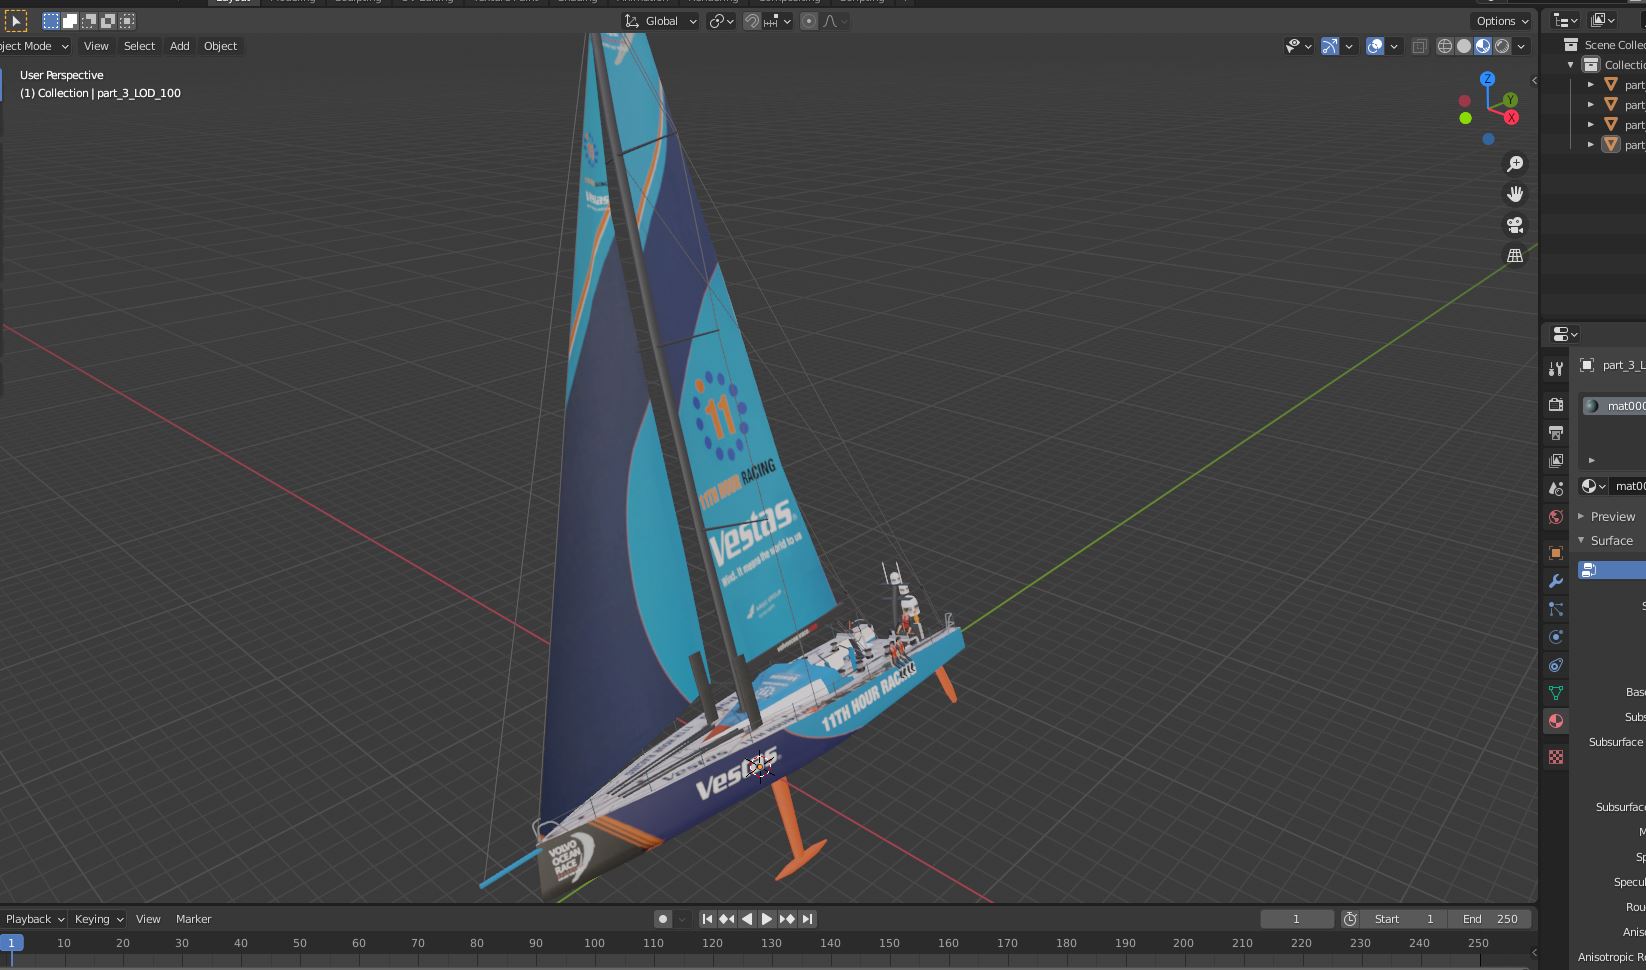Open the Select menu
The width and height of the screenshot is (1646, 970).
(139, 46)
